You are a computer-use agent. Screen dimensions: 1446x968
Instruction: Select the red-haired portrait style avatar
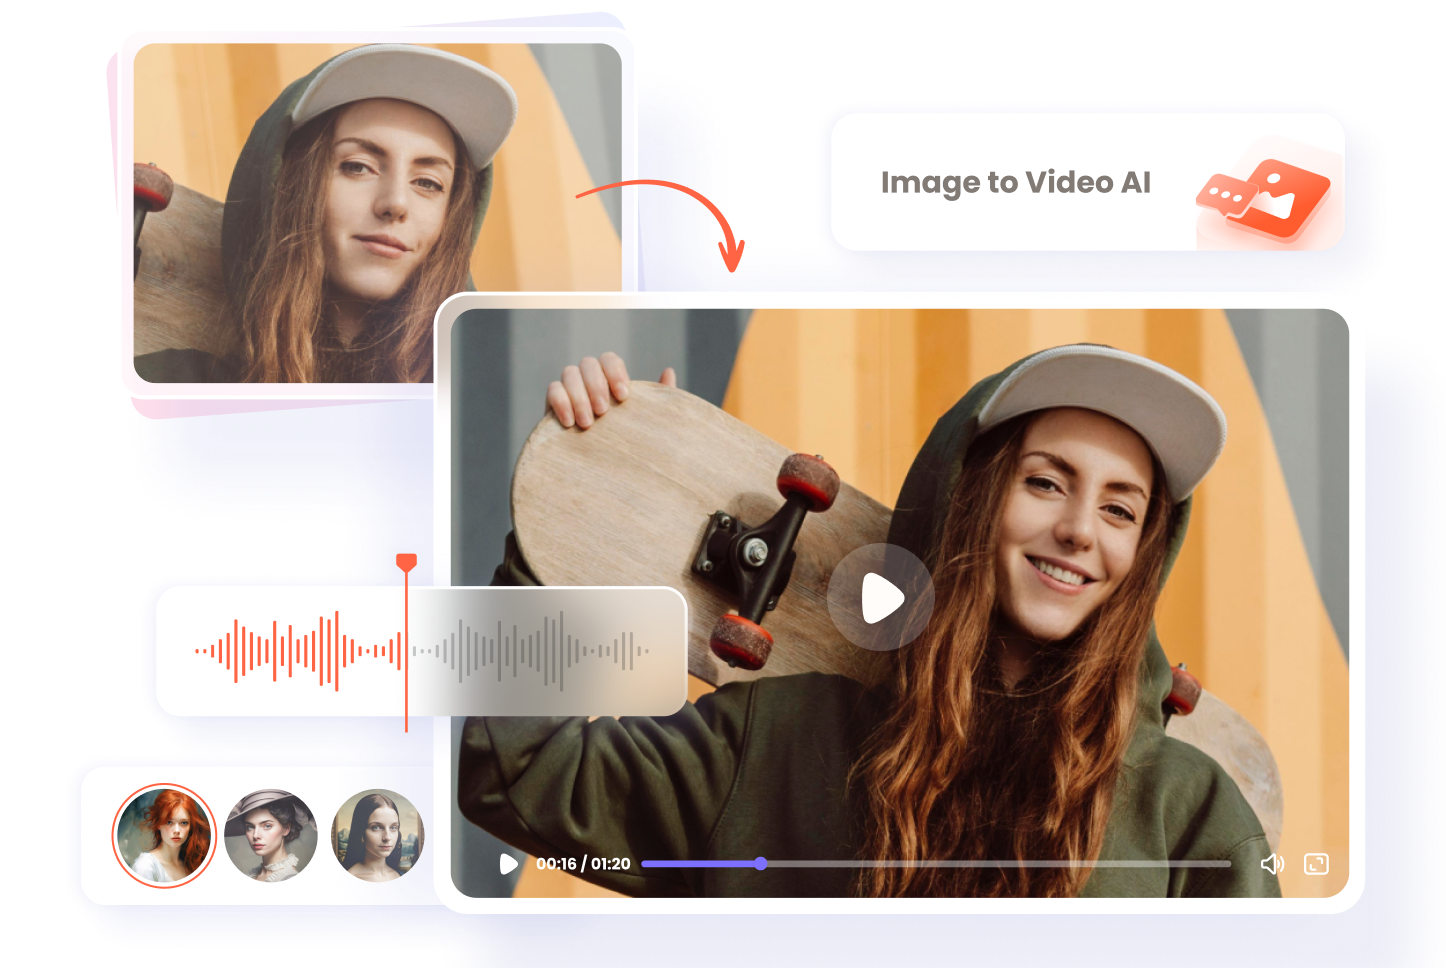(164, 837)
